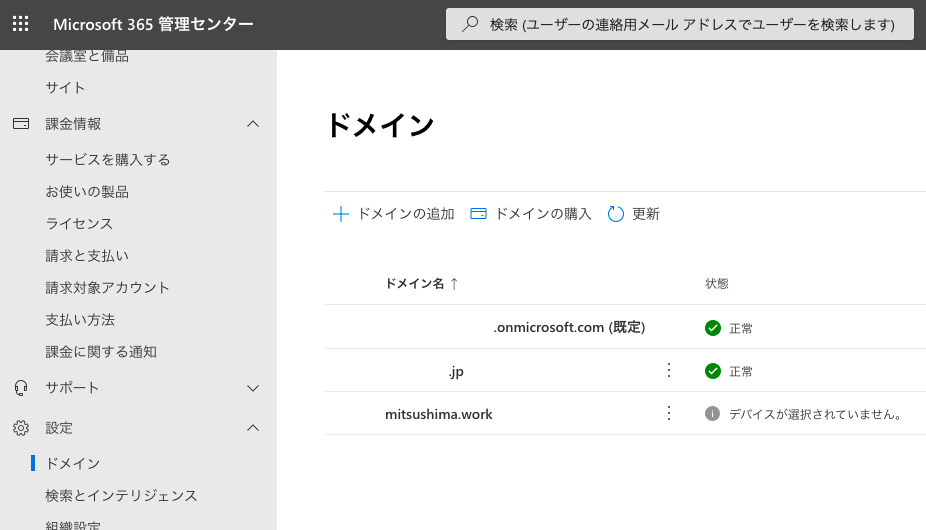Select the サポート sidebar heading
The image size is (926, 530).
[72, 388]
